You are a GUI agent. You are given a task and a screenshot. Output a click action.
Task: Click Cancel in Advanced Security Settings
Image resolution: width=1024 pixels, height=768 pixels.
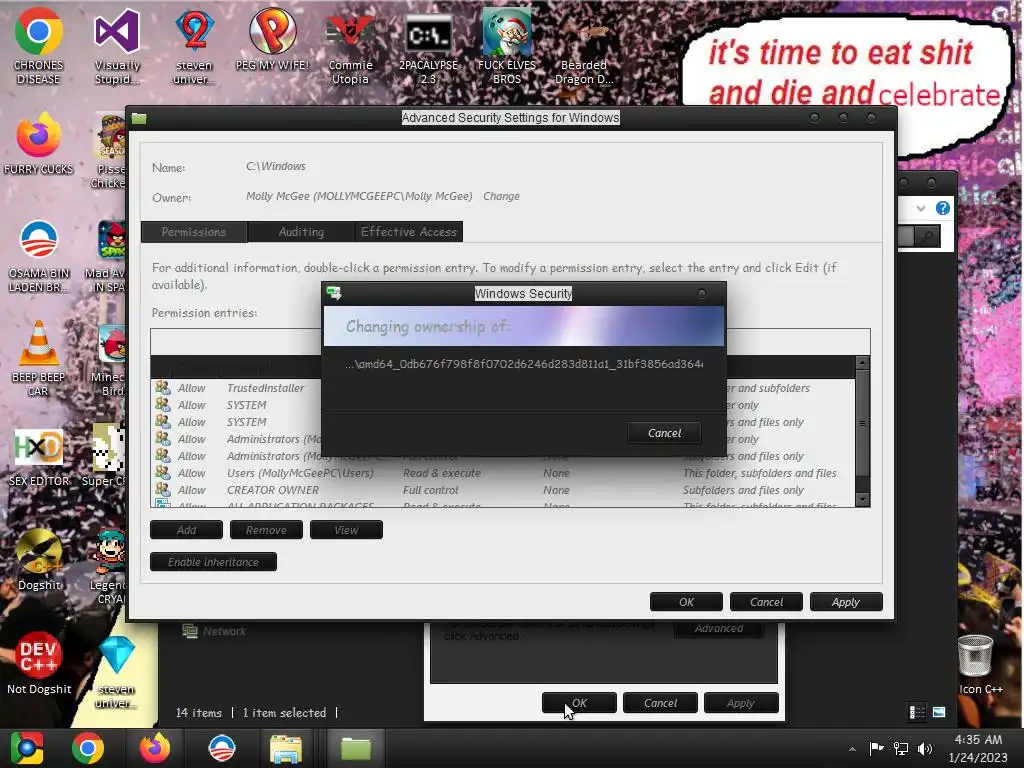coord(766,601)
